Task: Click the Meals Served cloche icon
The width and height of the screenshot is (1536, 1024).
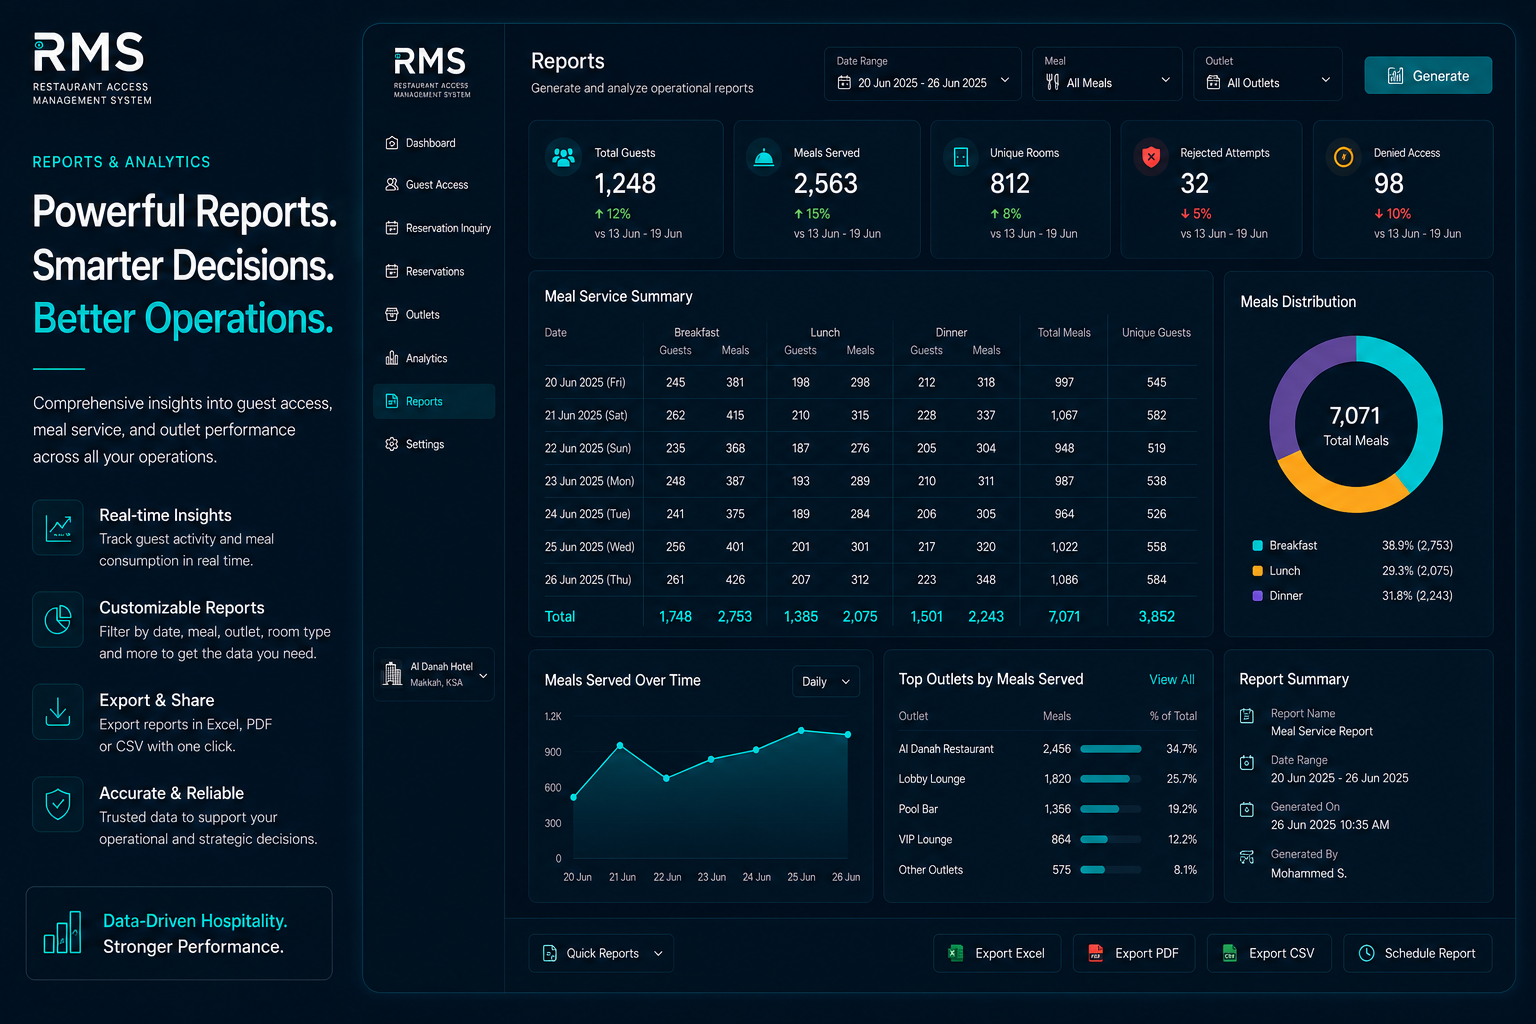Action: click(x=764, y=157)
